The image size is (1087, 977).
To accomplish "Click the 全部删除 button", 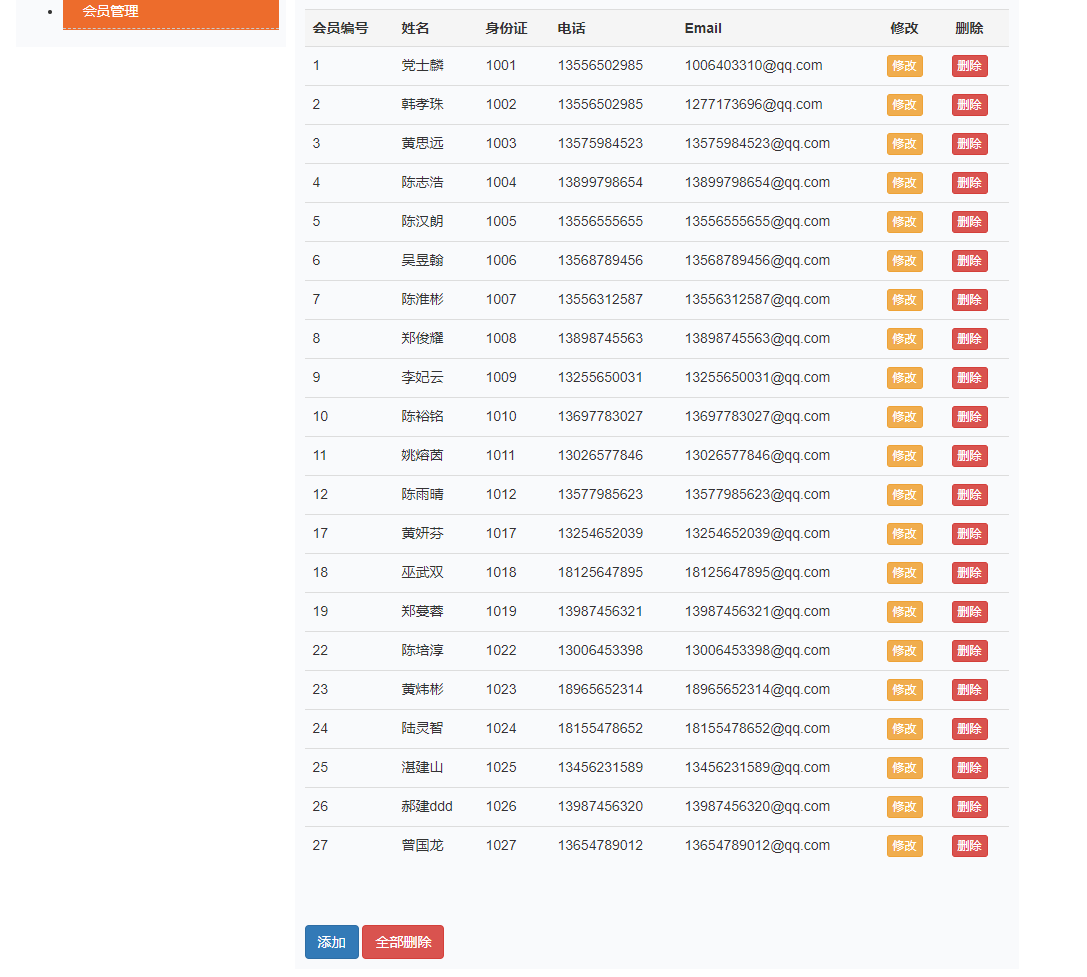I will pyautogui.click(x=402, y=941).
